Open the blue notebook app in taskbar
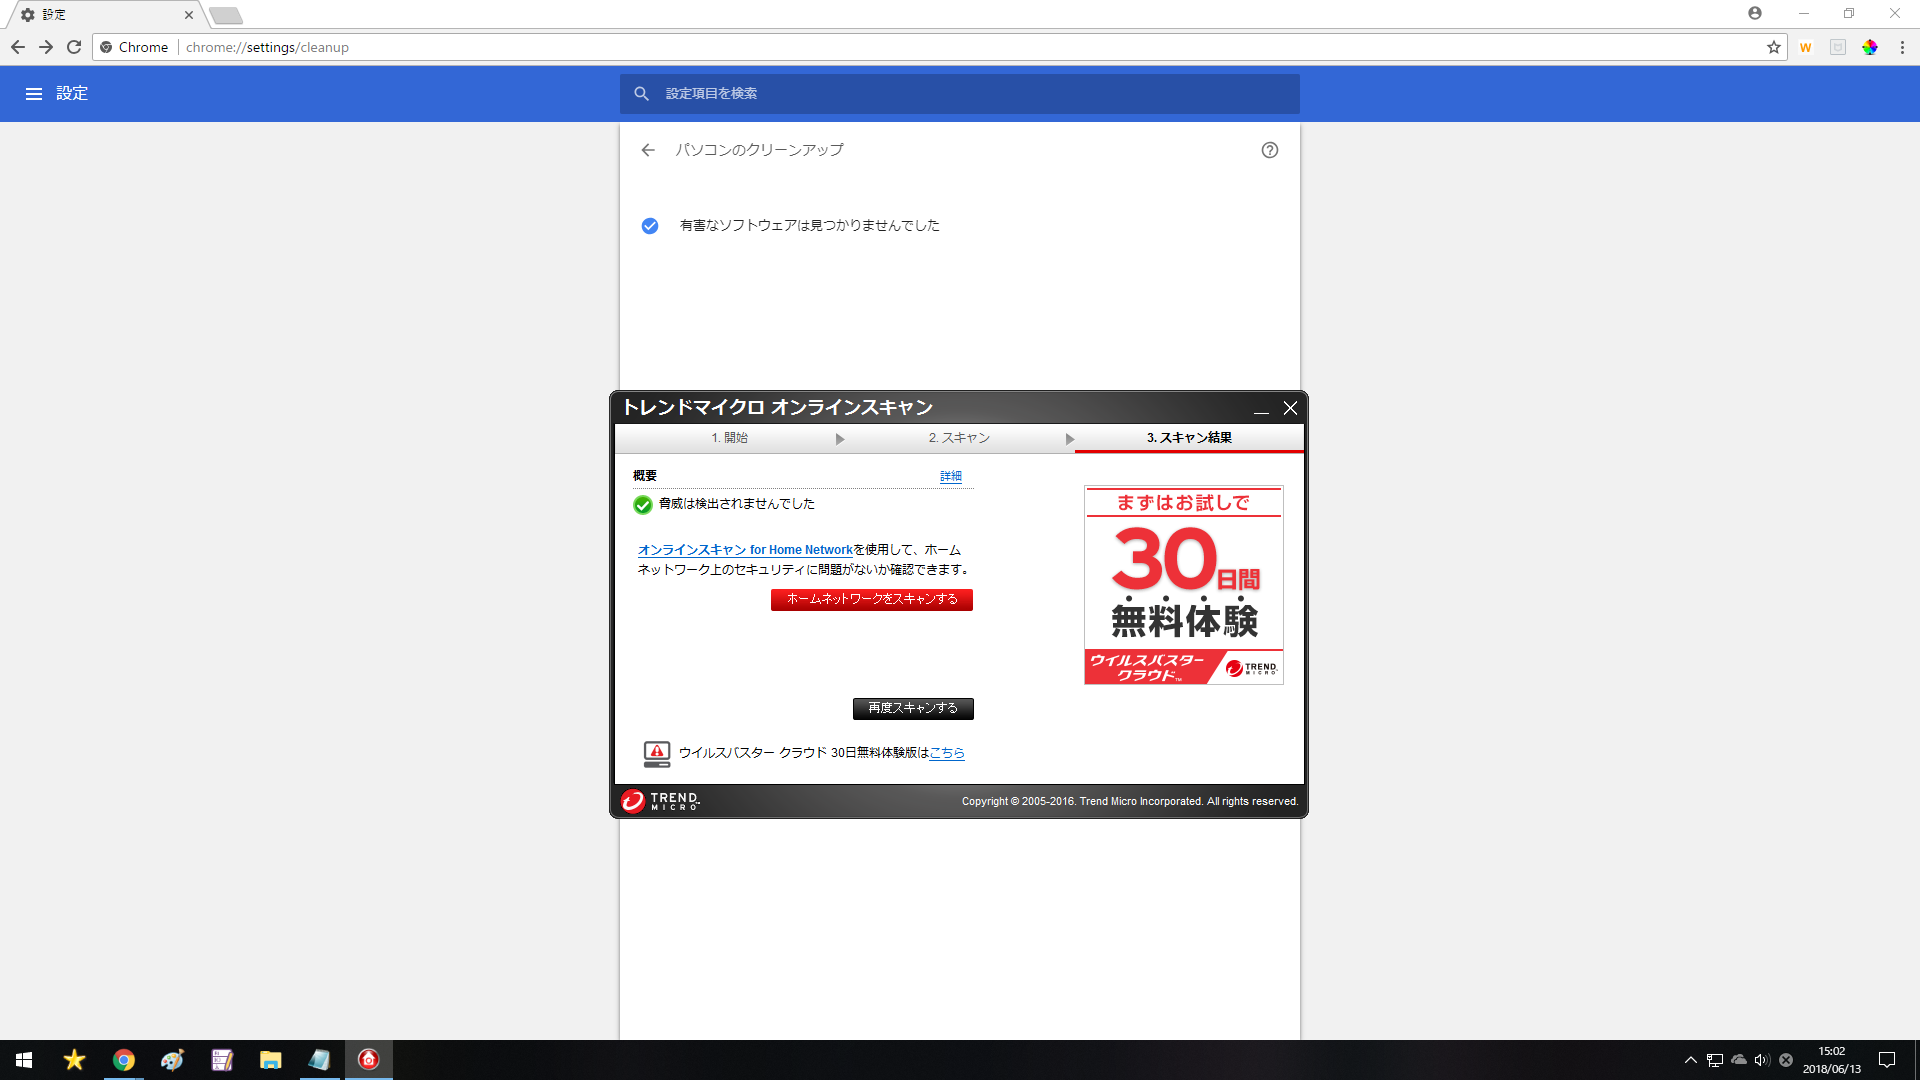The height and width of the screenshot is (1080, 1920). click(319, 1060)
